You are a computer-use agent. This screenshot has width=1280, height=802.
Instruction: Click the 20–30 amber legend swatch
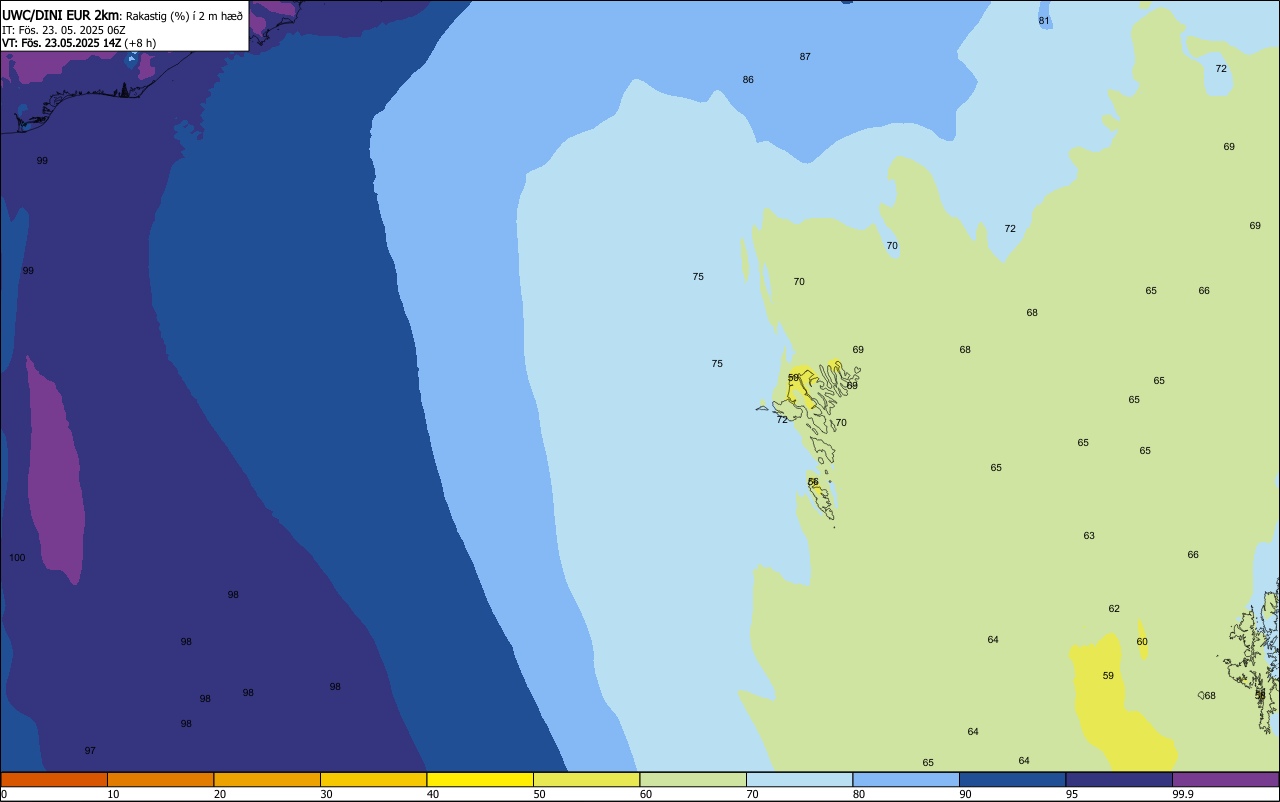click(x=267, y=779)
